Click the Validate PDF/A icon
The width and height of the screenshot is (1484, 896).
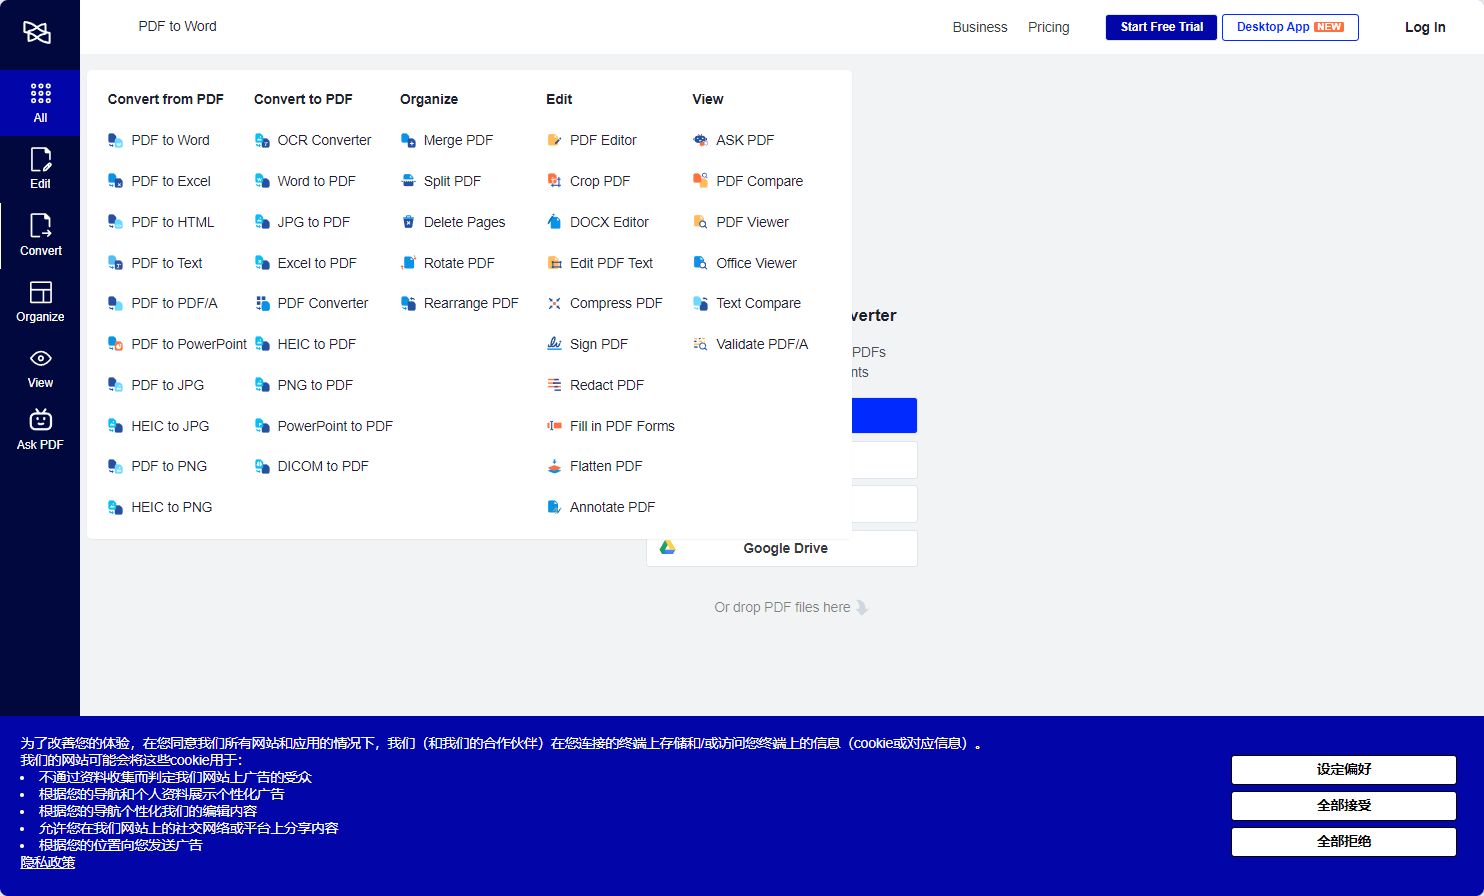[700, 344]
